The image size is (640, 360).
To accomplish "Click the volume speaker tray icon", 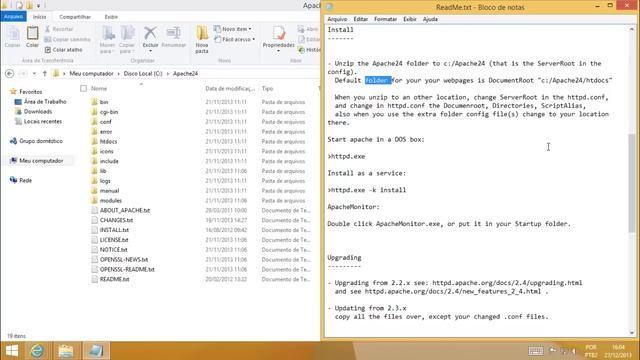I will [x=573, y=351].
